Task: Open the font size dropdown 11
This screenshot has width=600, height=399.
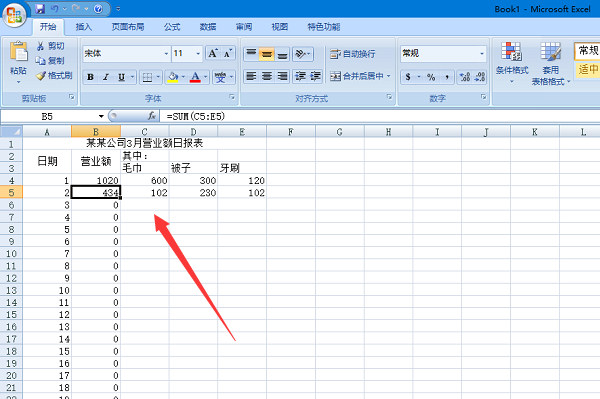Action: pos(198,54)
